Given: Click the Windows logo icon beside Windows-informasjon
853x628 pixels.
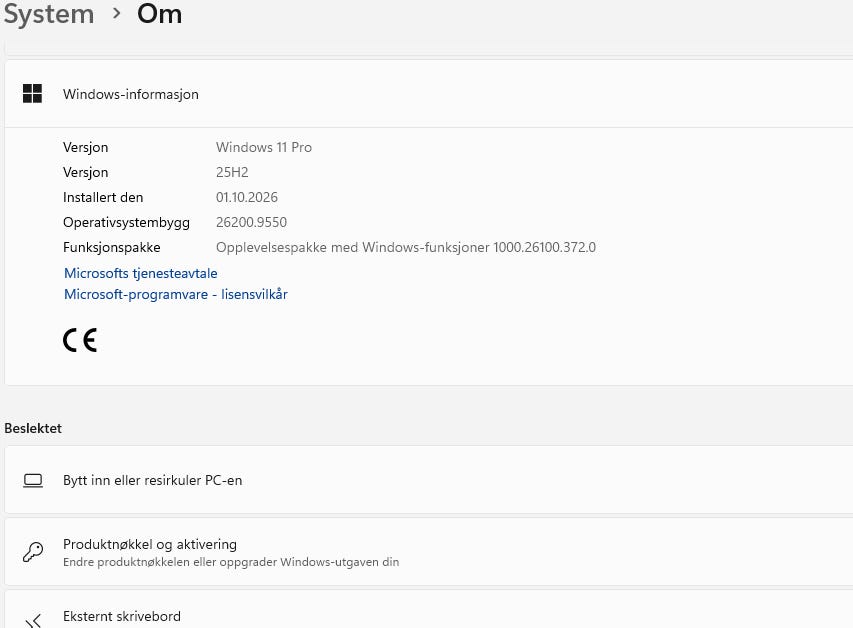Looking at the screenshot, I should tap(33, 94).
